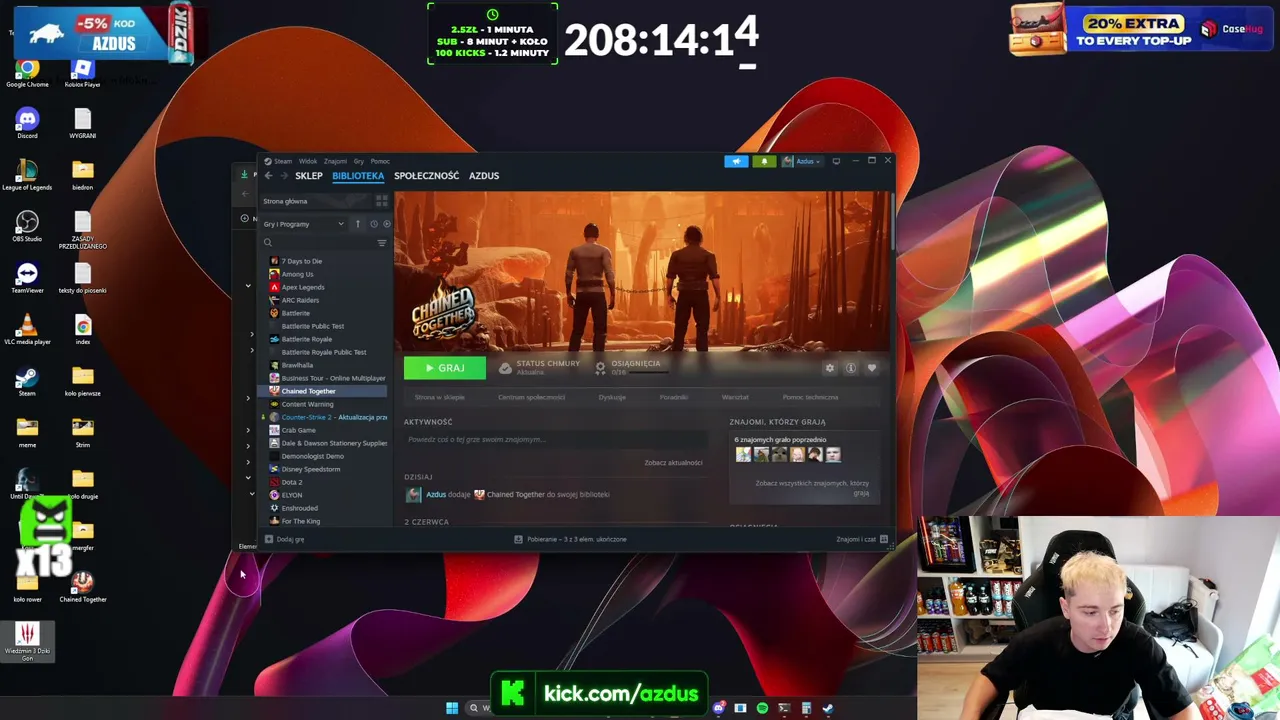Click the library search magnifier icon

(268, 243)
